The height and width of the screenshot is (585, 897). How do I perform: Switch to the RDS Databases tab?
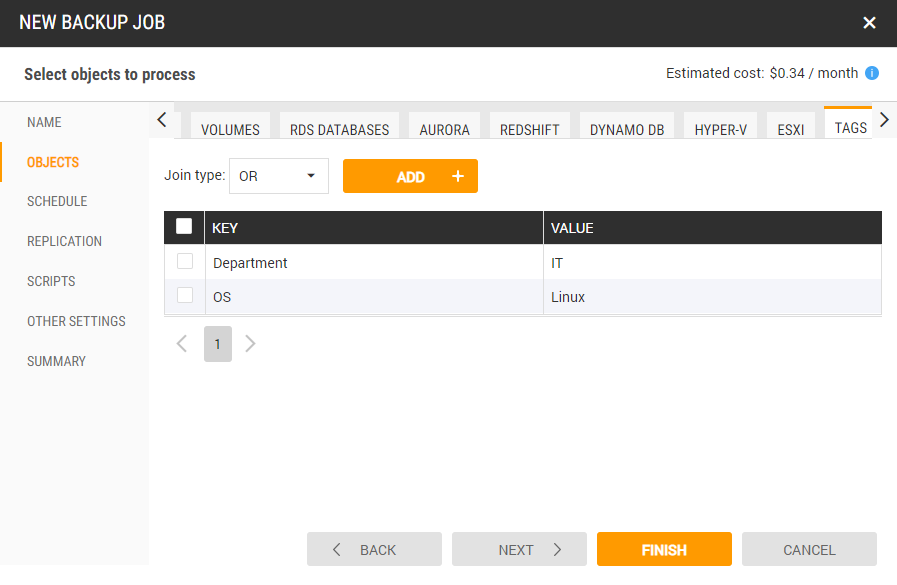pyautogui.click(x=339, y=129)
